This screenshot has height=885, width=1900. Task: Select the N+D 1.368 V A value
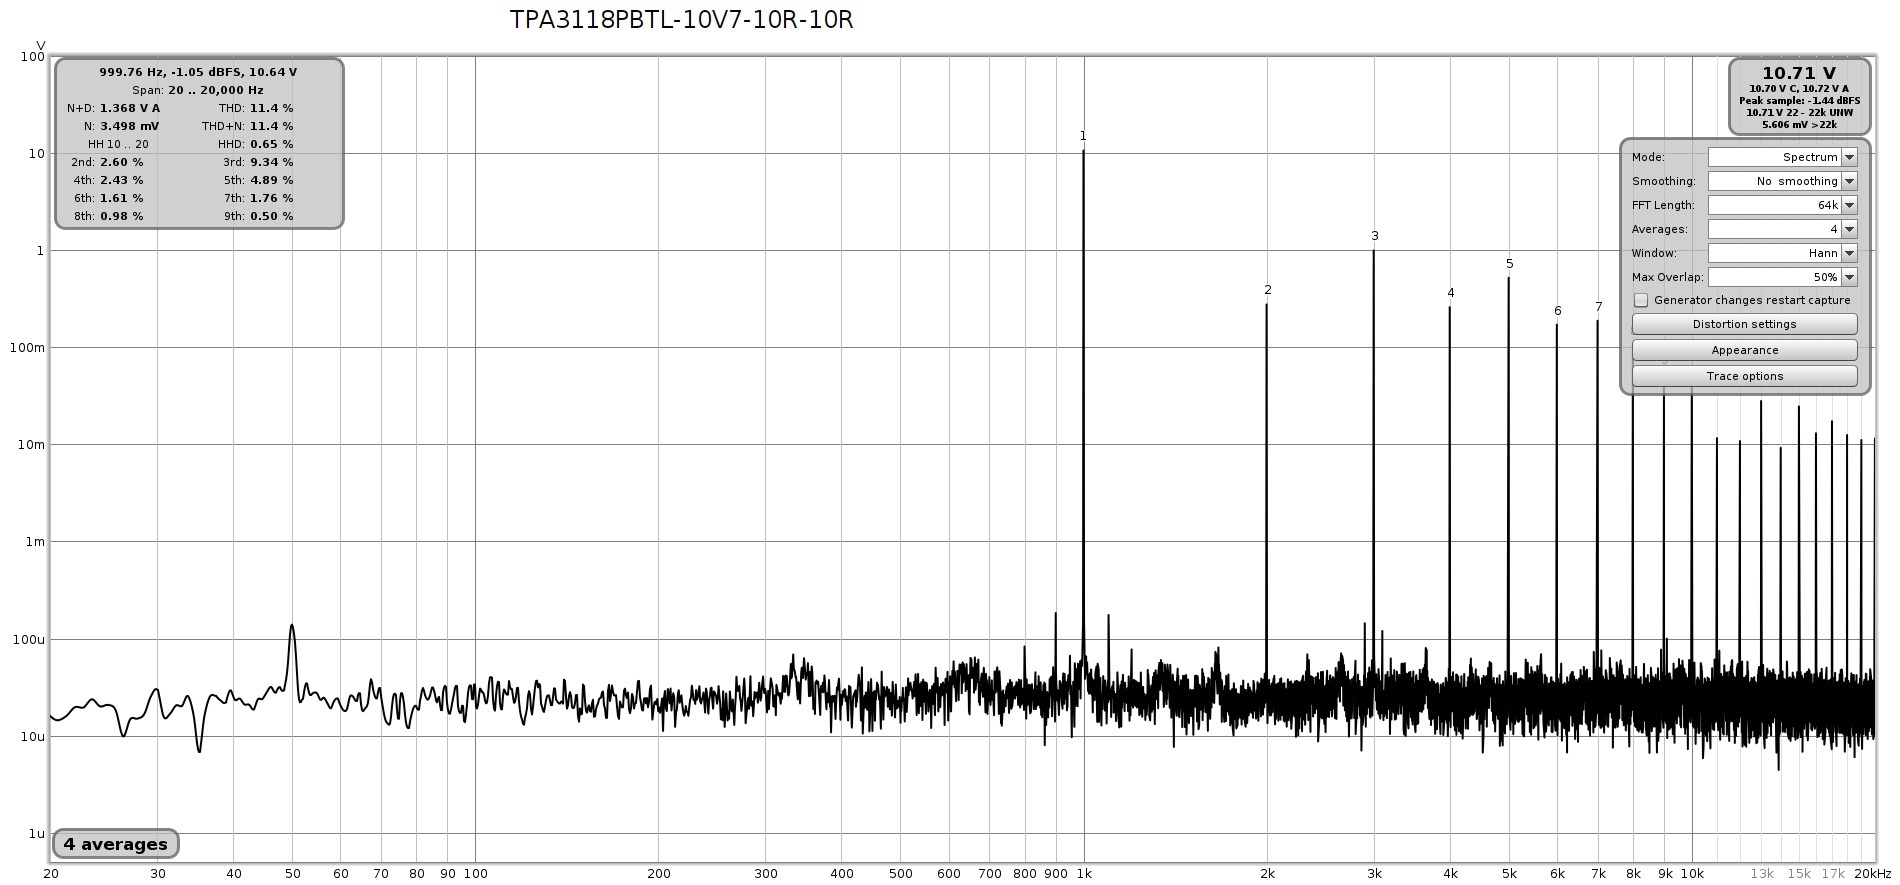click(130, 108)
